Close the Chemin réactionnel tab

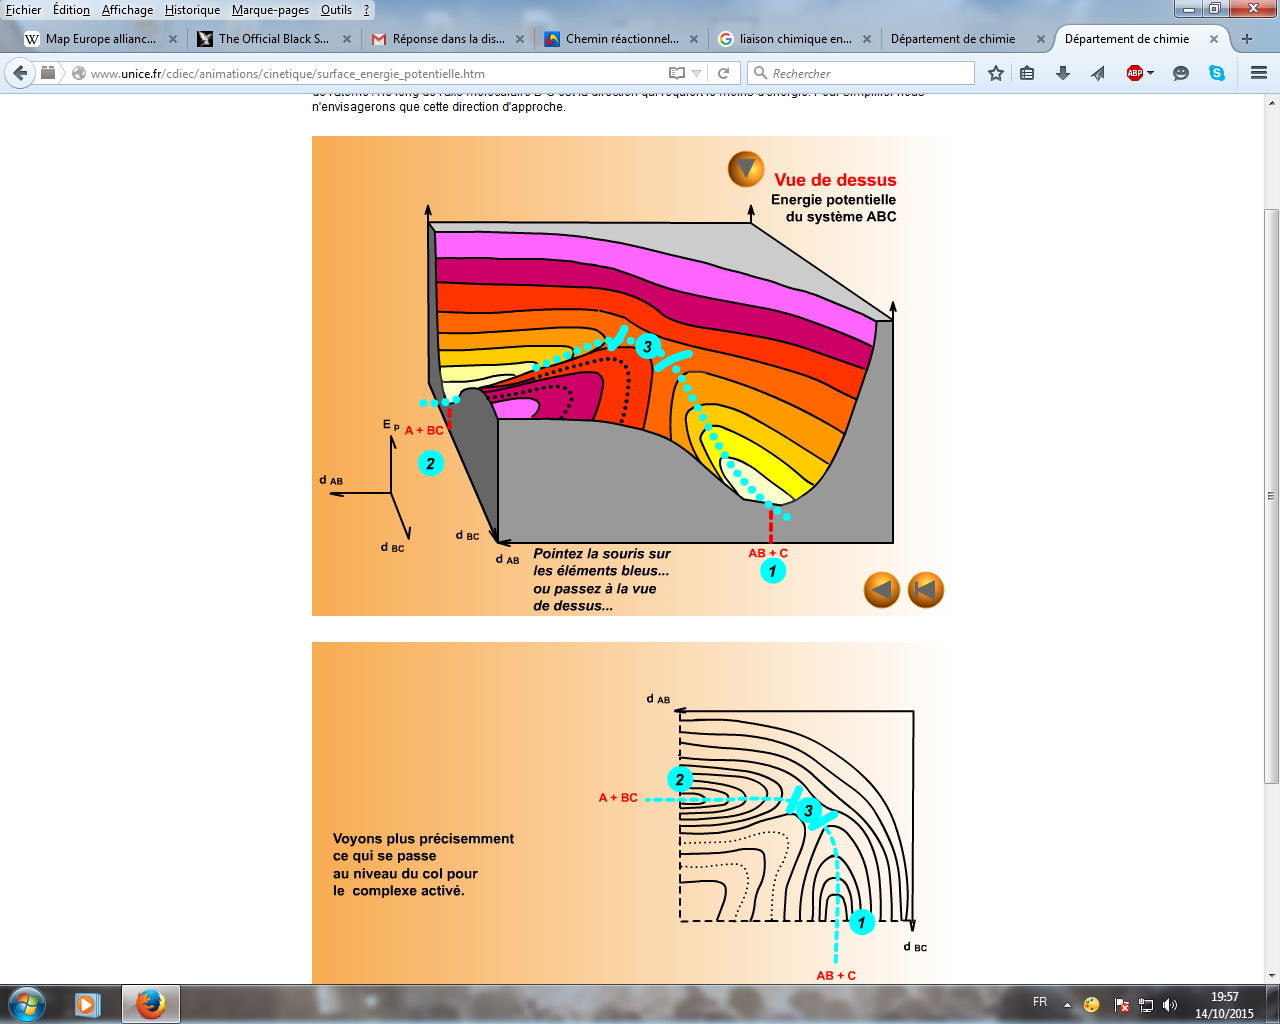point(694,39)
